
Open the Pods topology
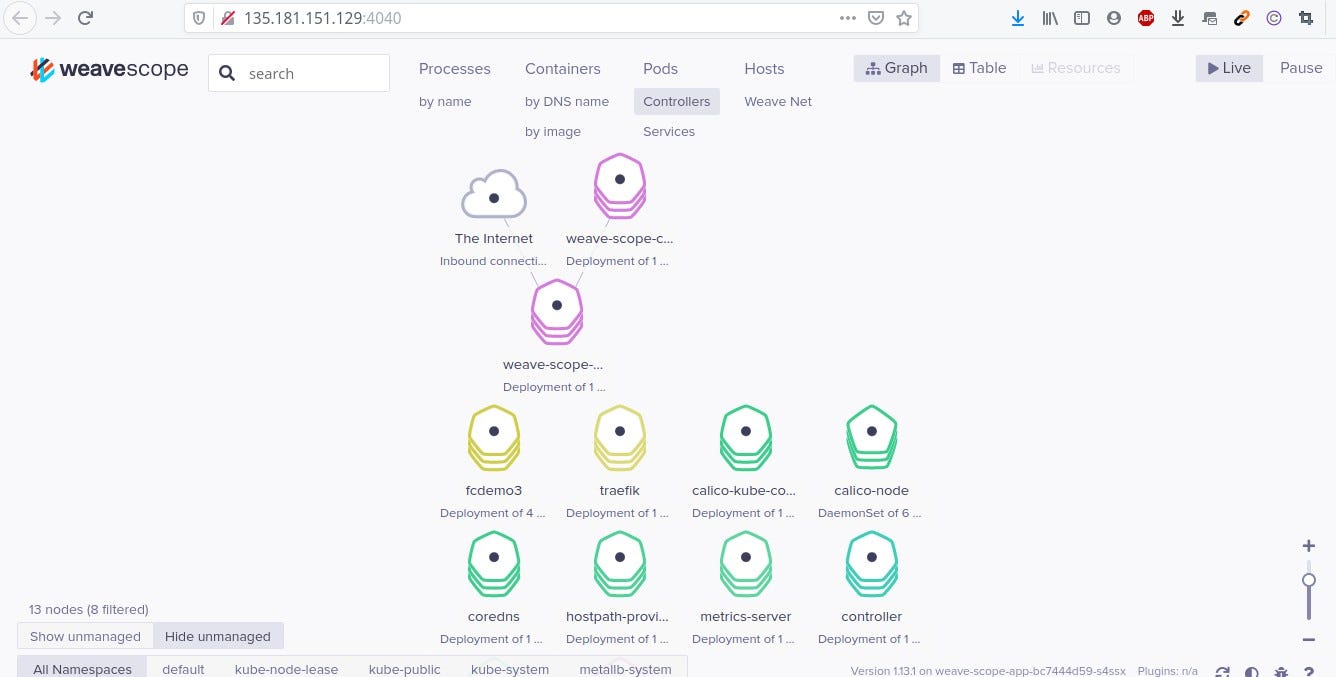(660, 69)
